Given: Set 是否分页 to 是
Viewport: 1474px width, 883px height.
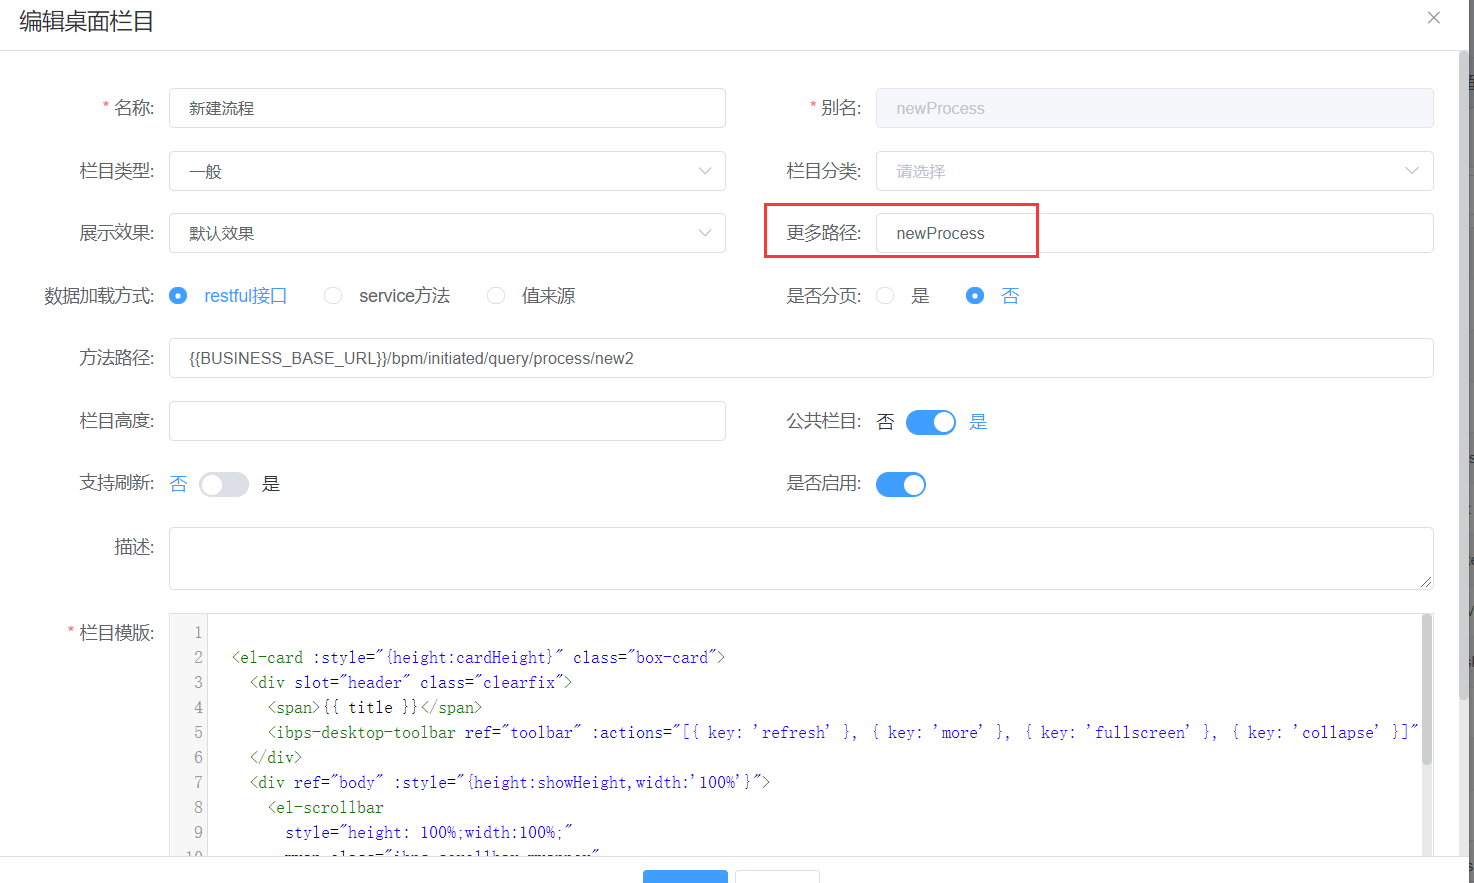Looking at the screenshot, I should tap(885, 296).
